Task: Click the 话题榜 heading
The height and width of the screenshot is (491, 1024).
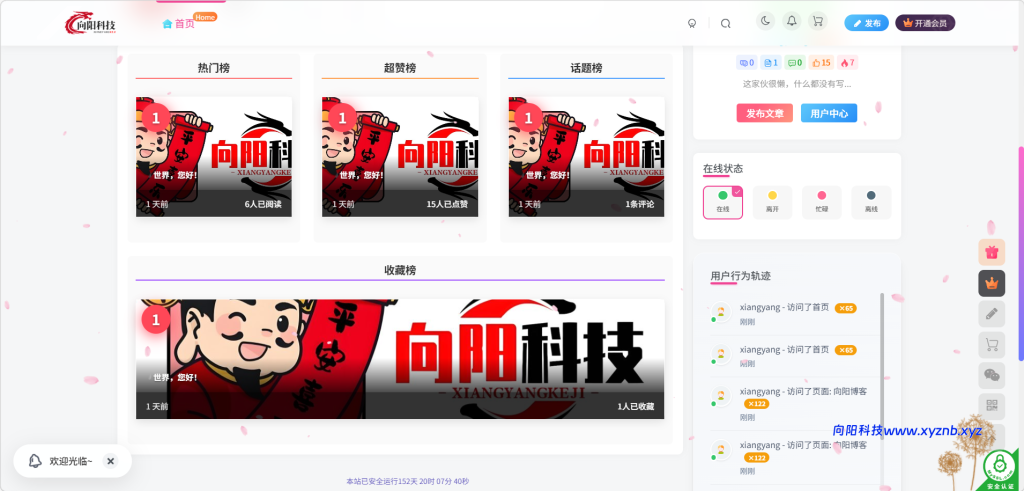Action: pyautogui.click(x=586, y=68)
